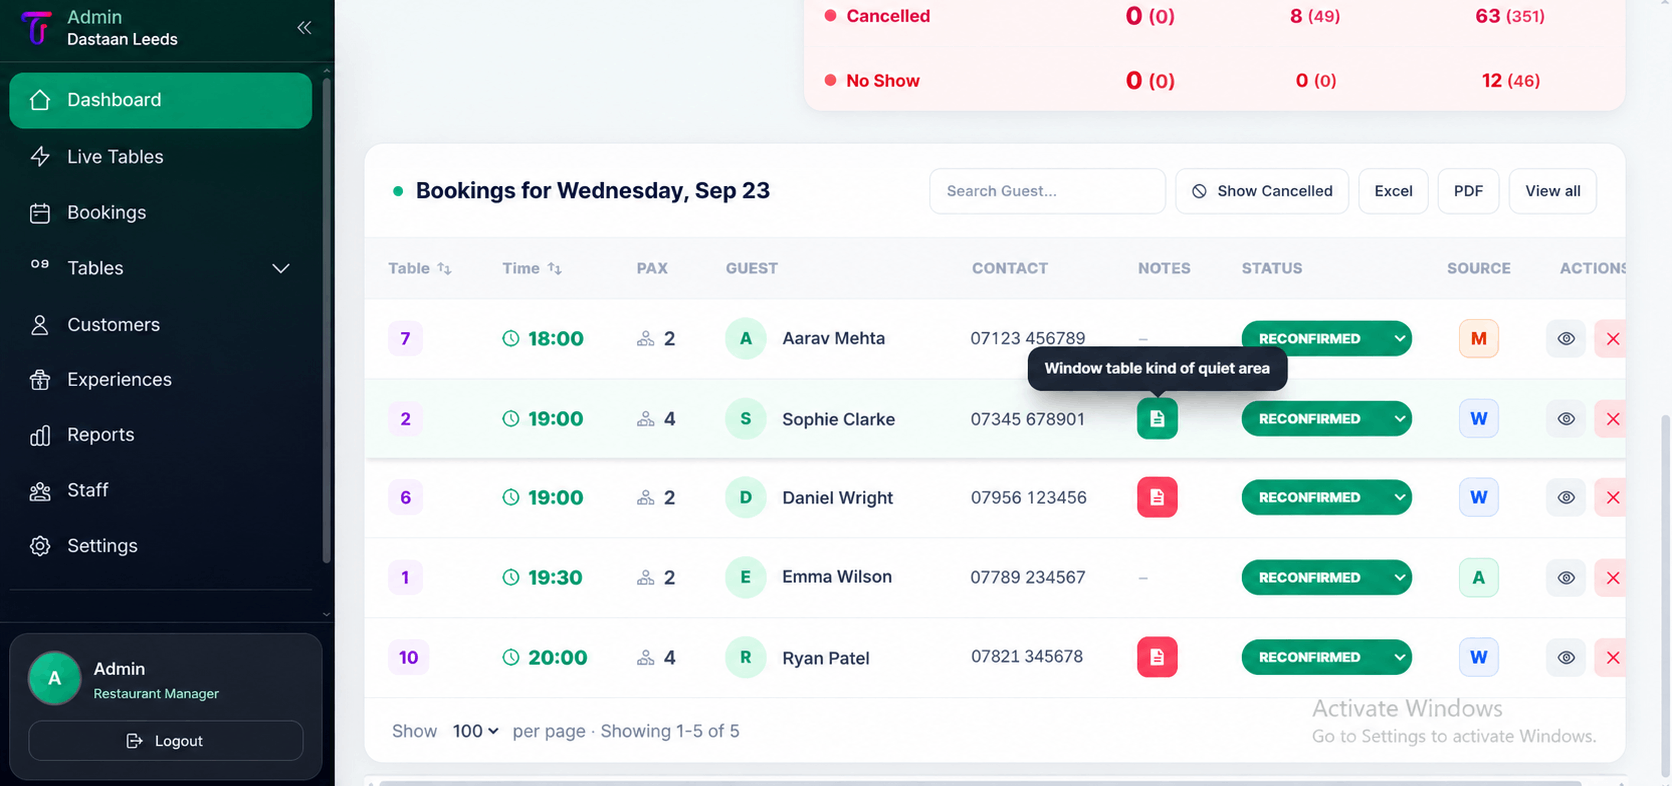Click table number 10 badge
This screenshot has width=1672, height=786.
408,657
